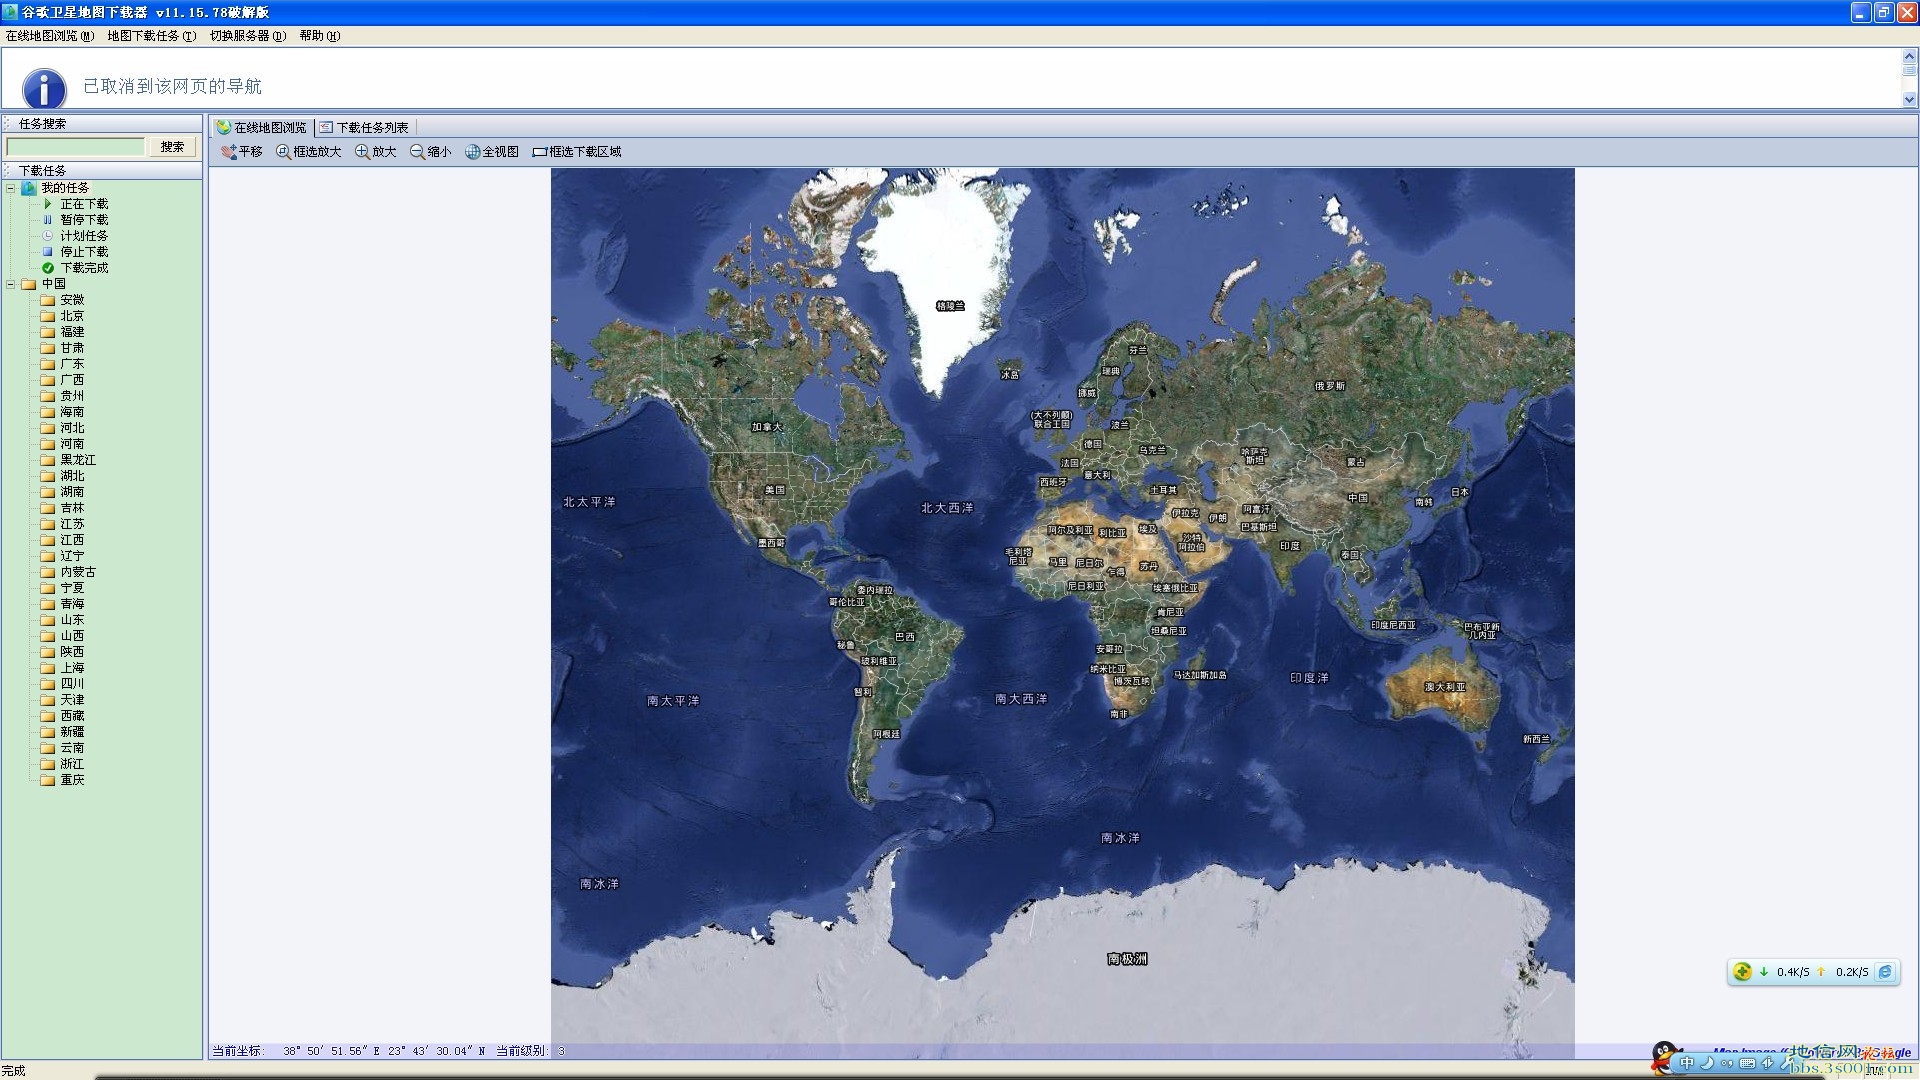Open 在线地图浏览 menu
Screen dimensions: 1920x1080
(x=49, y=36)
